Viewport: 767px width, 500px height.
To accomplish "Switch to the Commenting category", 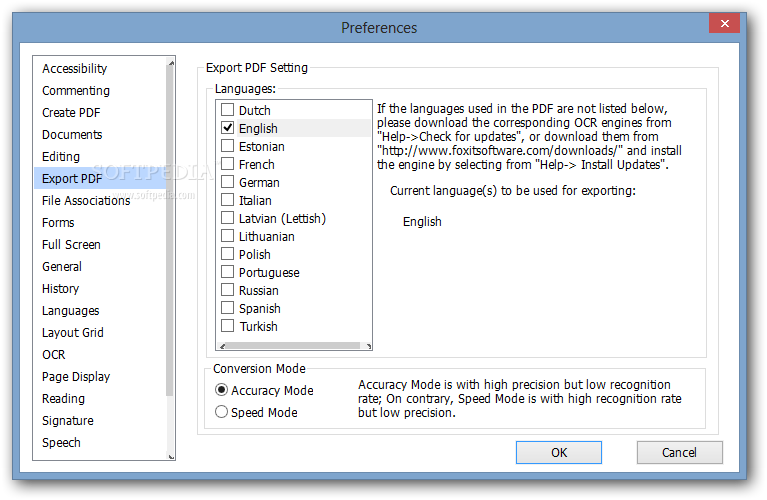I will (75, 90).
